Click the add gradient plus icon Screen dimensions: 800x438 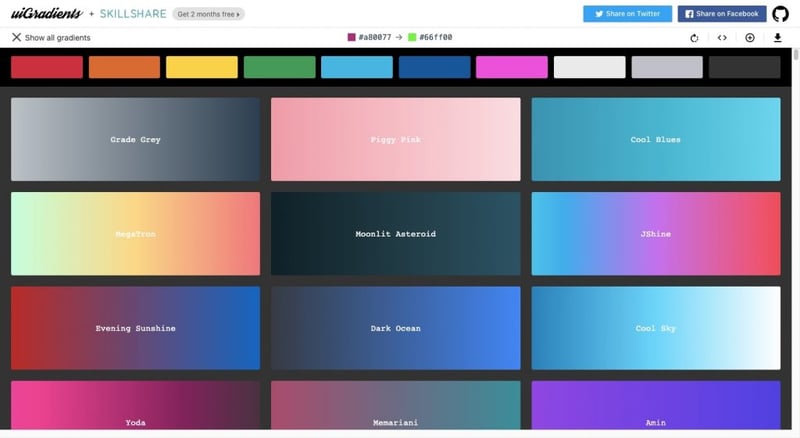[749, 38]
